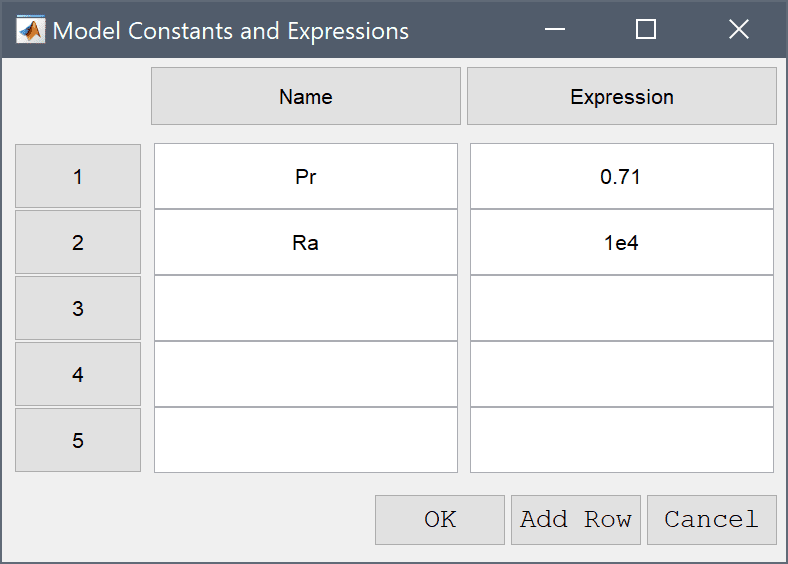Click the Pr name cell

click(306, 176)
